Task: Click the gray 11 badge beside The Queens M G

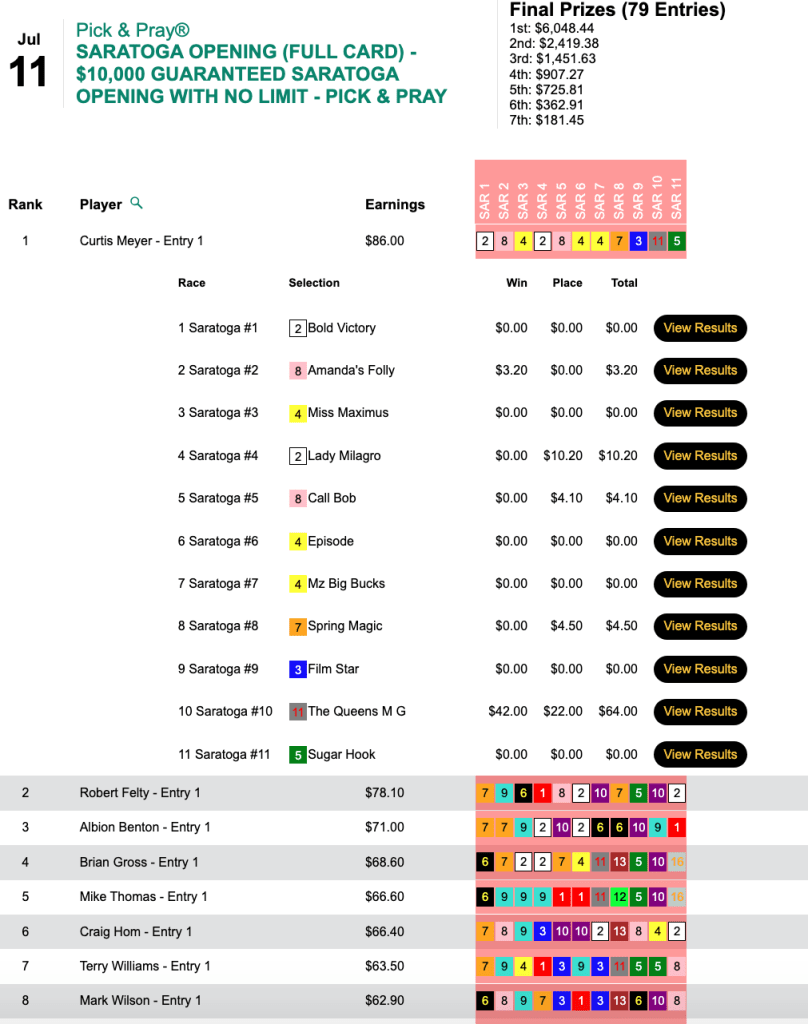Action: point(297,712)
